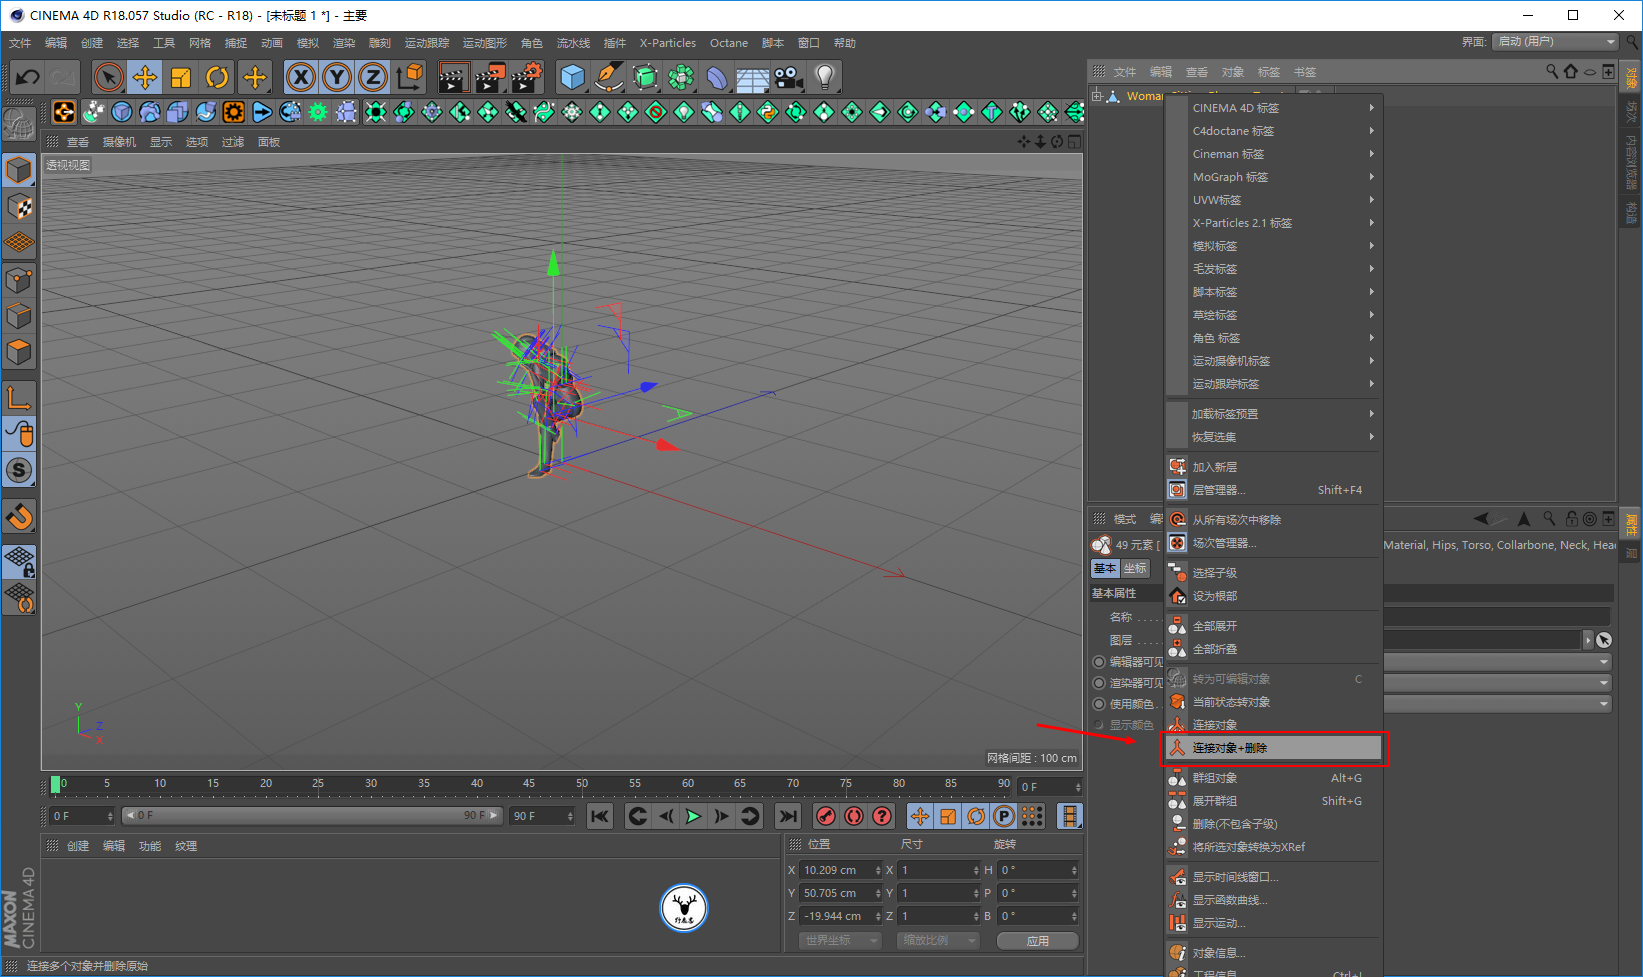This screenshot has width=1643, height=977.
Task: Open the Camera object icon
Action: (x=788, y=77)
